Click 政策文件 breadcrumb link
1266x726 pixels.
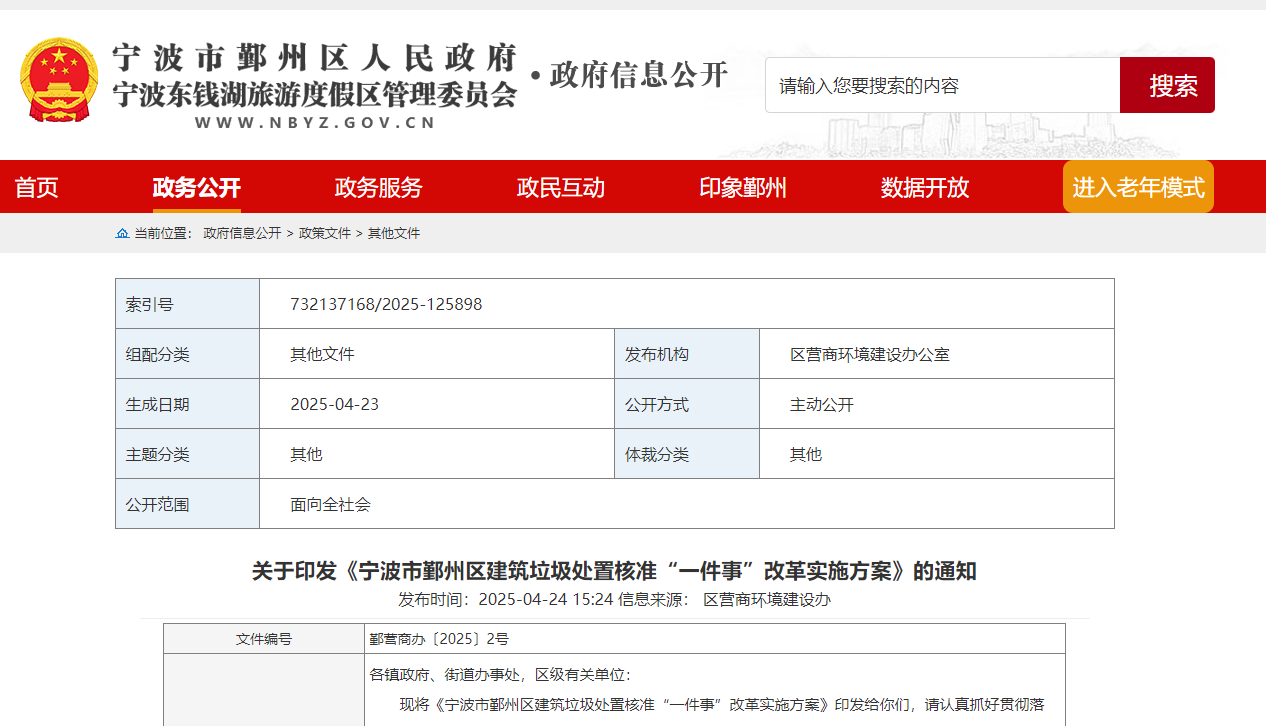(325, 234)
